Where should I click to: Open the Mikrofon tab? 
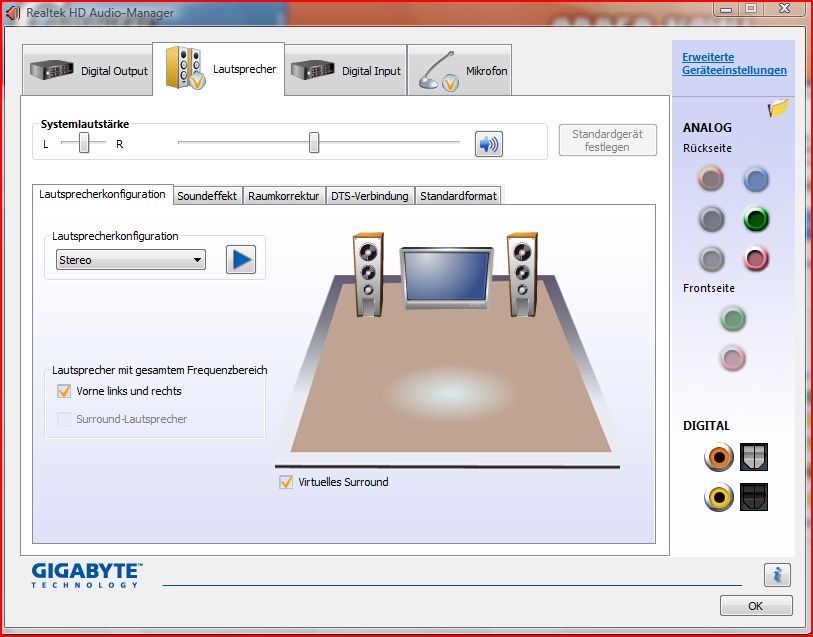tap(459, 70)
